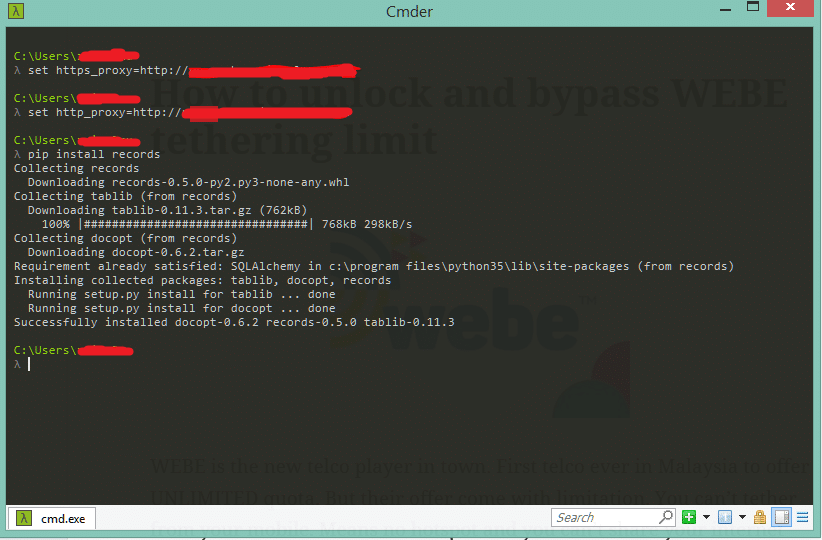Screen dimensions: 822x540
Task: Click the magnifier search icon
Action: coord(666,517)
